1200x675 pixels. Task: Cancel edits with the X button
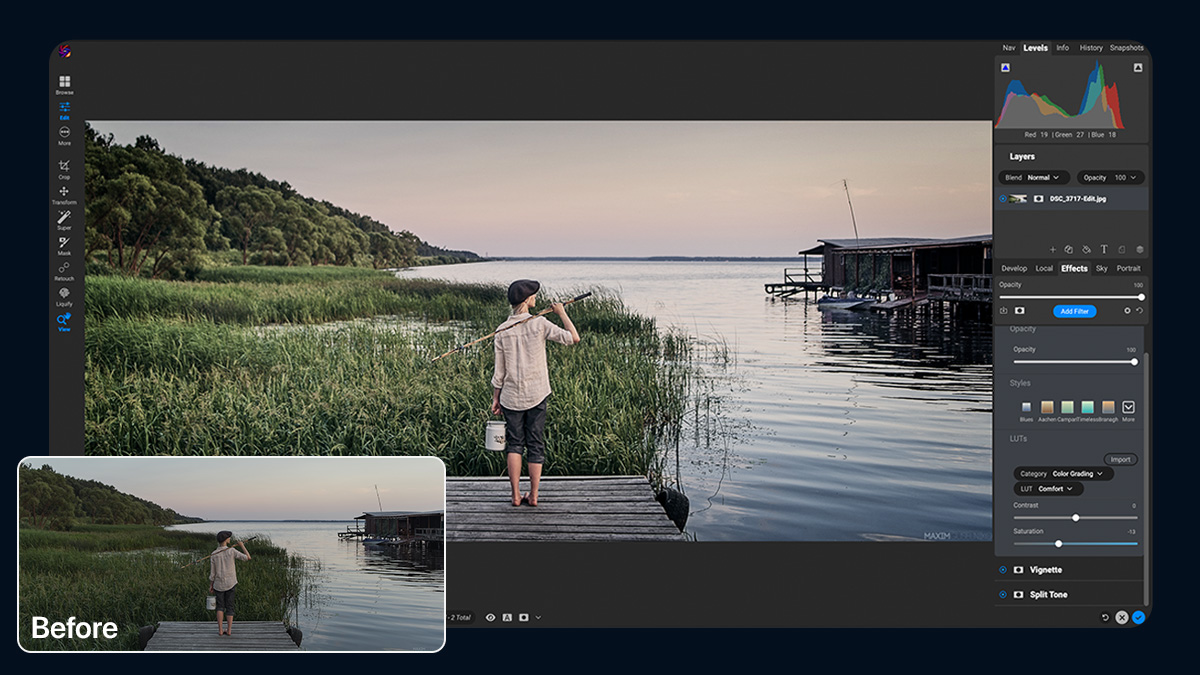tap(1122, 617)
